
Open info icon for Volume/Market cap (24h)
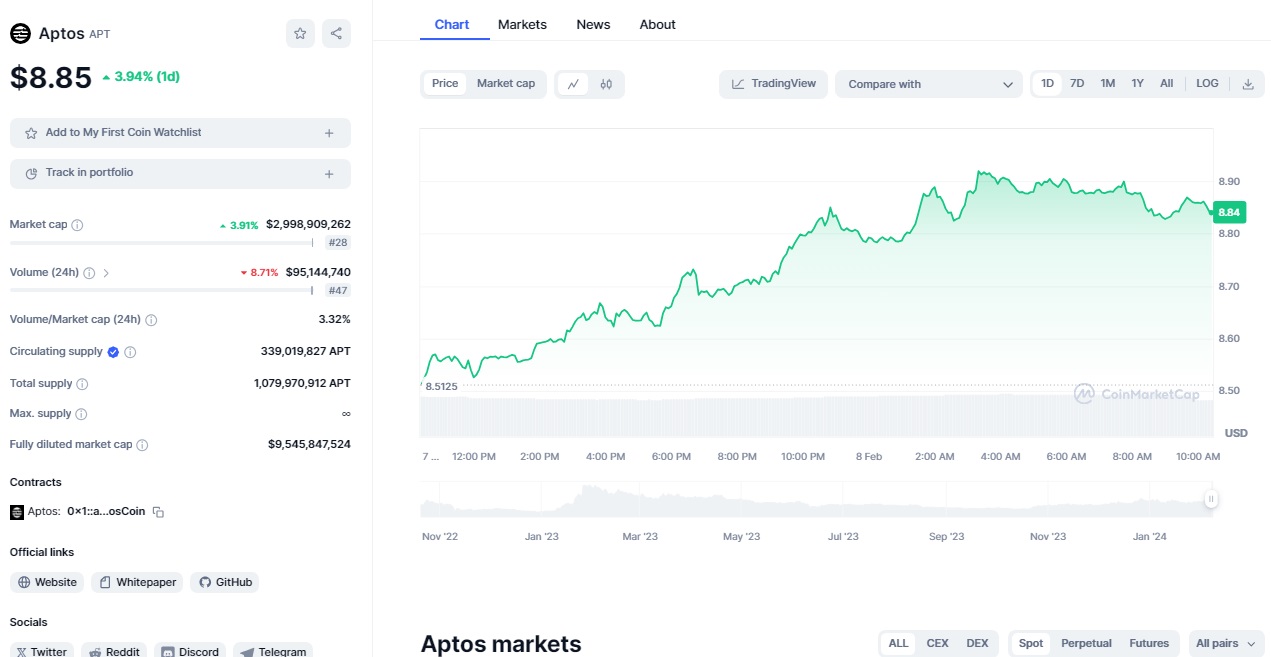[151, 320]
